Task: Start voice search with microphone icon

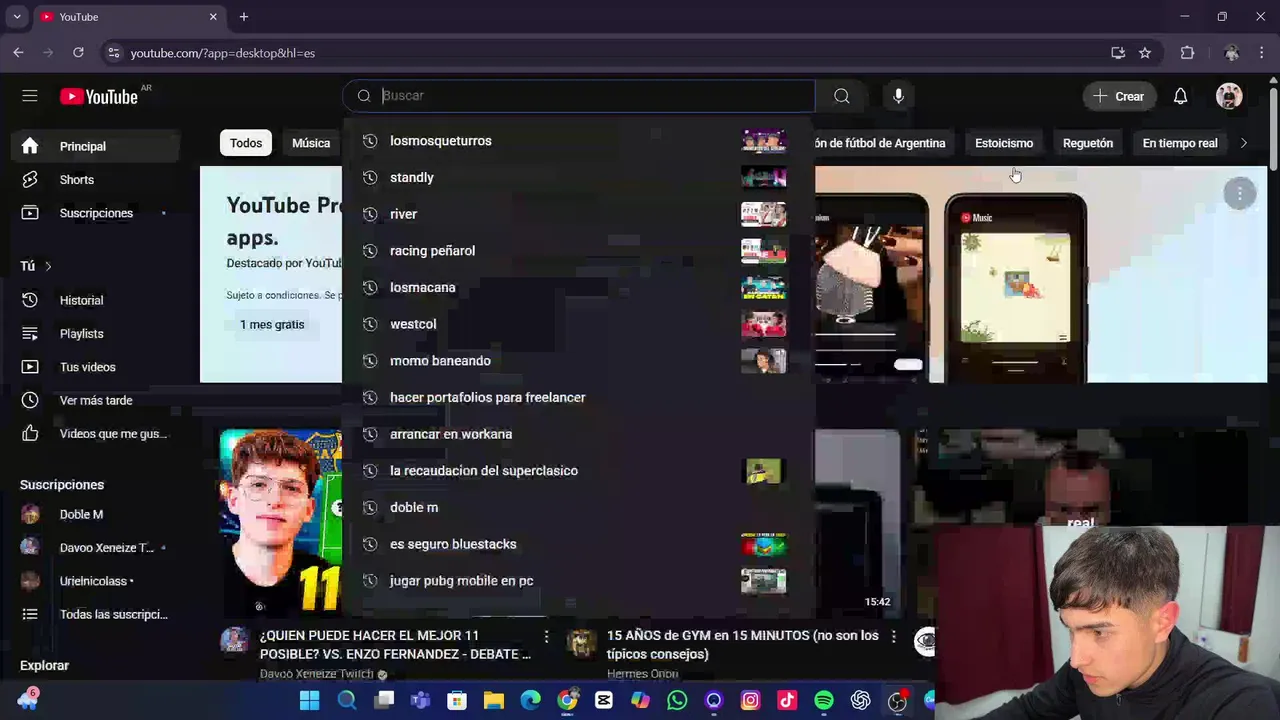Action: tap(898, 96)
